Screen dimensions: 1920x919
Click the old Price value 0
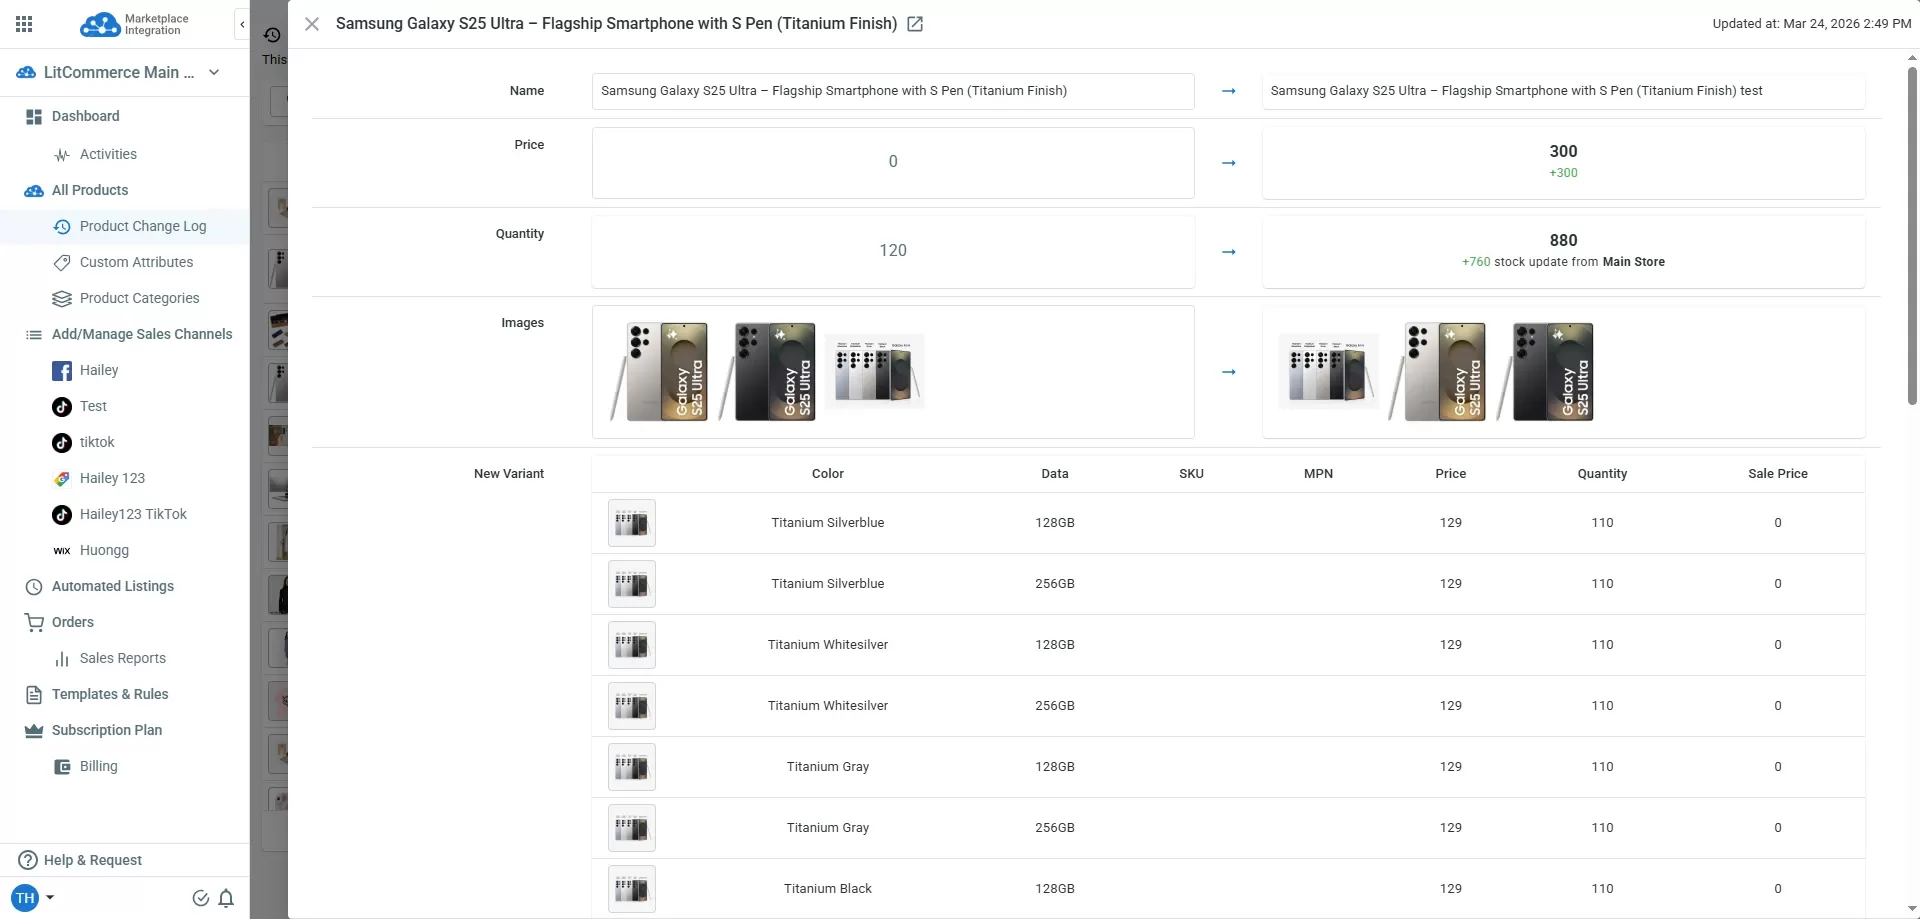pyautogui.click(x=893, y=162)
